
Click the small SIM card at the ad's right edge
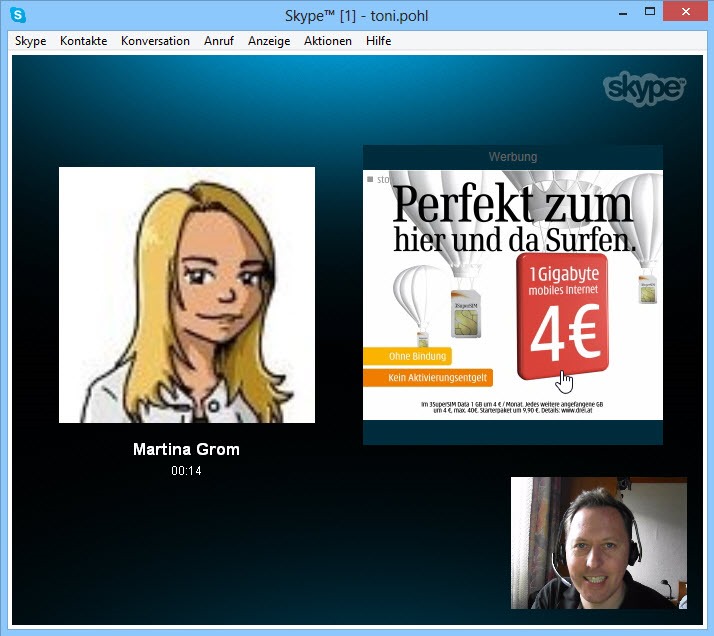[x=647, y=286]
